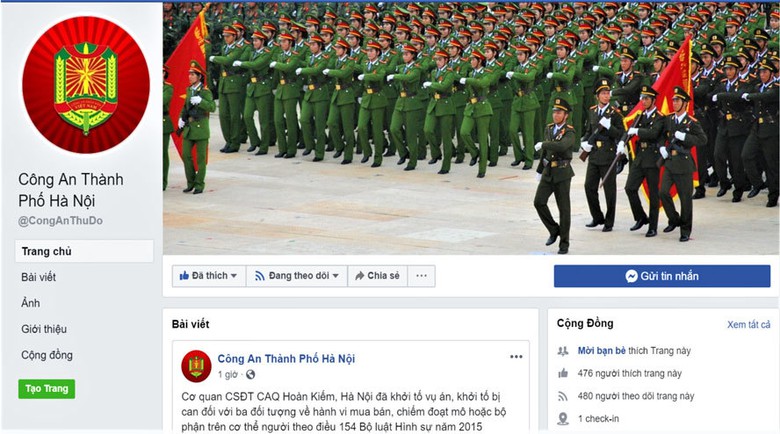Click the followers feed icon
This screenshot has height=434, width=780.
(x=563, y=396)
